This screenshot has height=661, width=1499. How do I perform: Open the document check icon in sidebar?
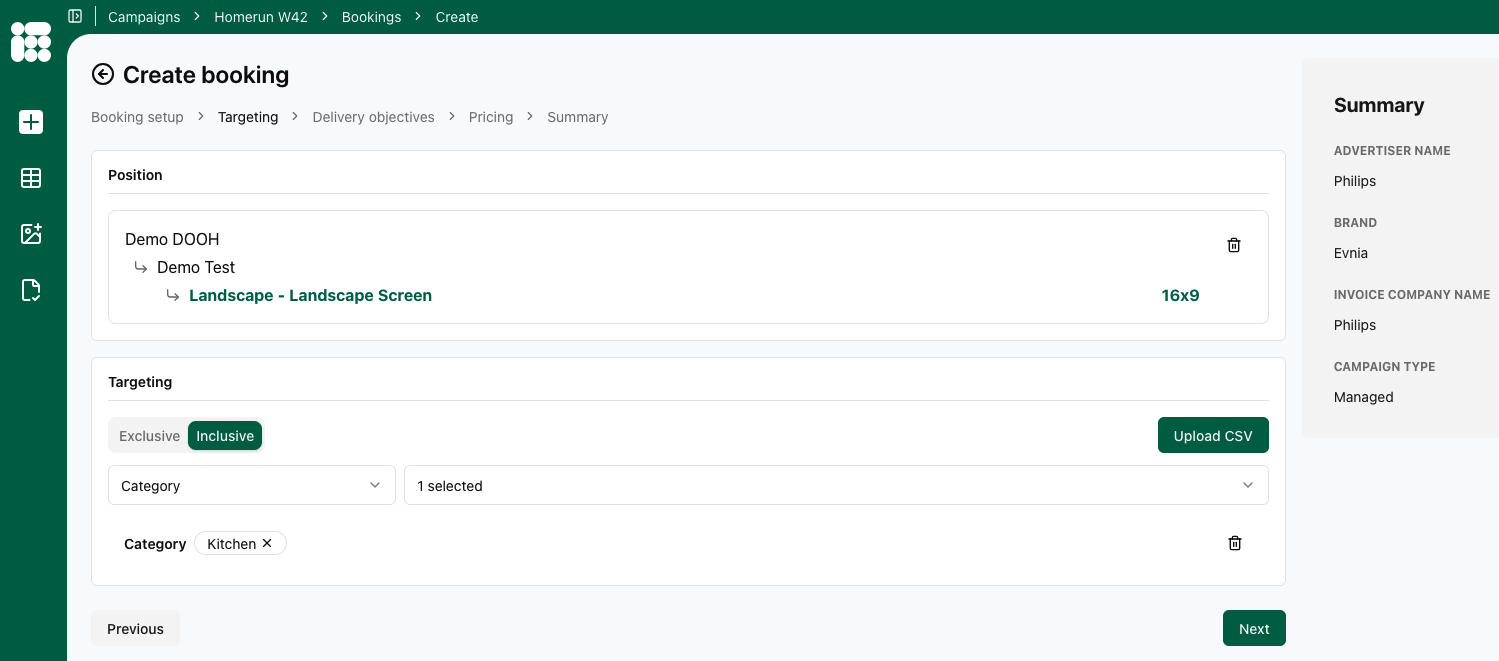click(31, 290)
